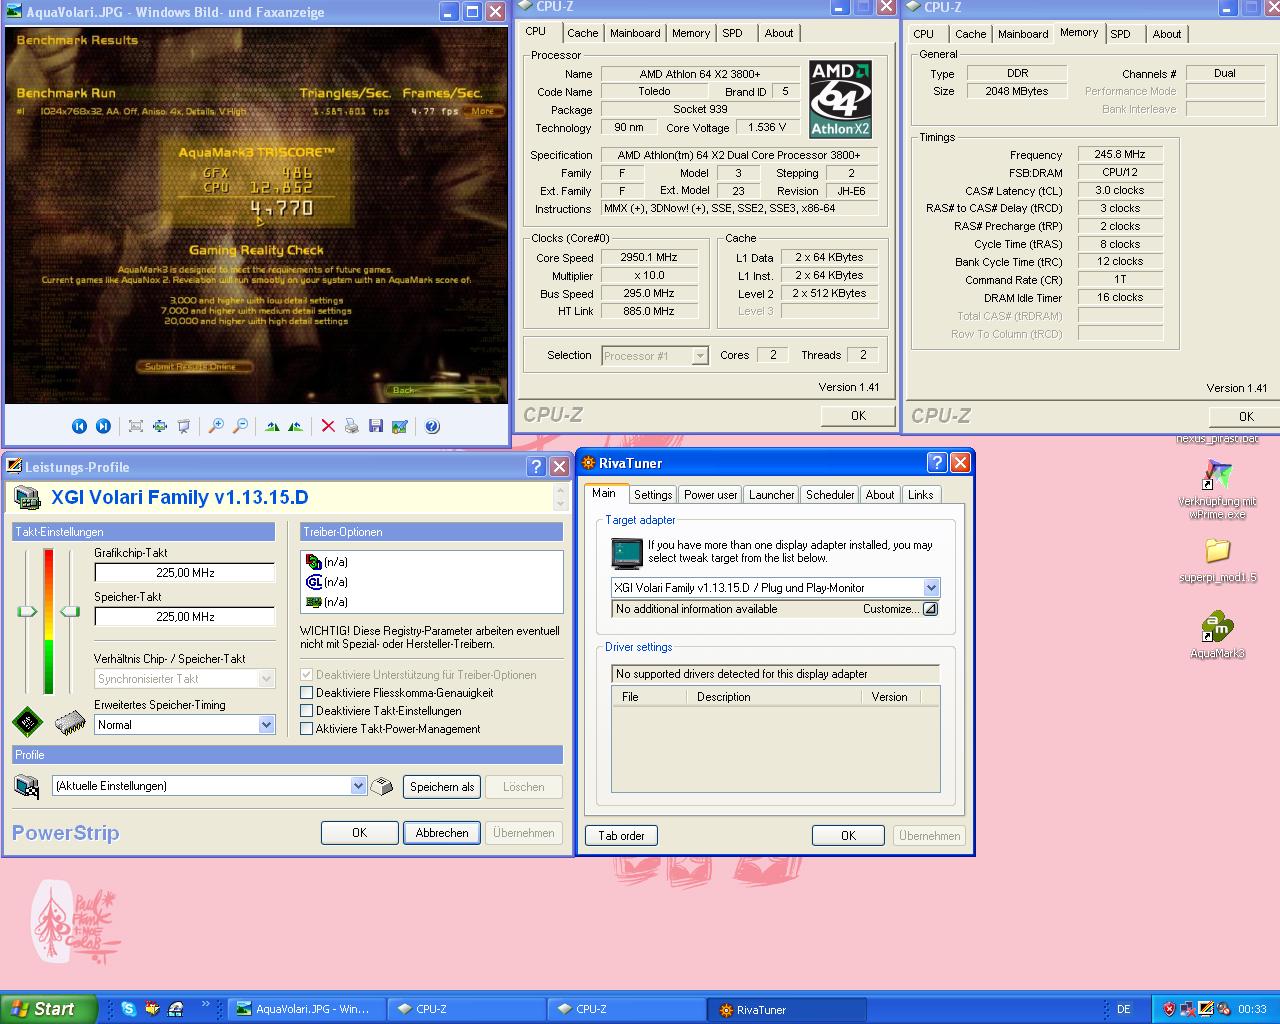The height and width of the screenshot is (1024, 1280).
Task: Adjust the Speicher-Takt right slider handle
Action: pos(70,611)
